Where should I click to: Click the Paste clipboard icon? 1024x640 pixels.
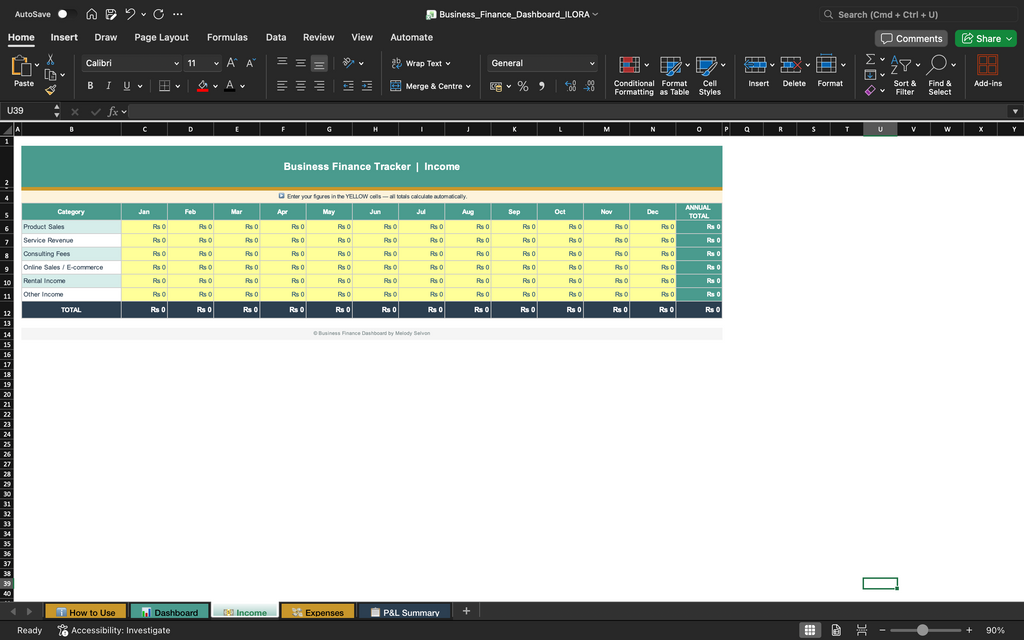point(22,67)
